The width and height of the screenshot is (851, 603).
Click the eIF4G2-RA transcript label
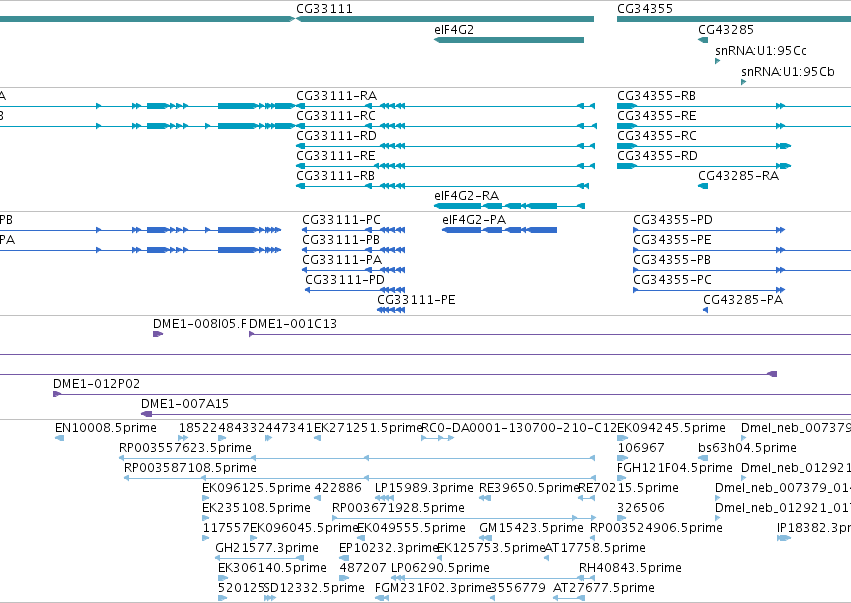point(466,196)
